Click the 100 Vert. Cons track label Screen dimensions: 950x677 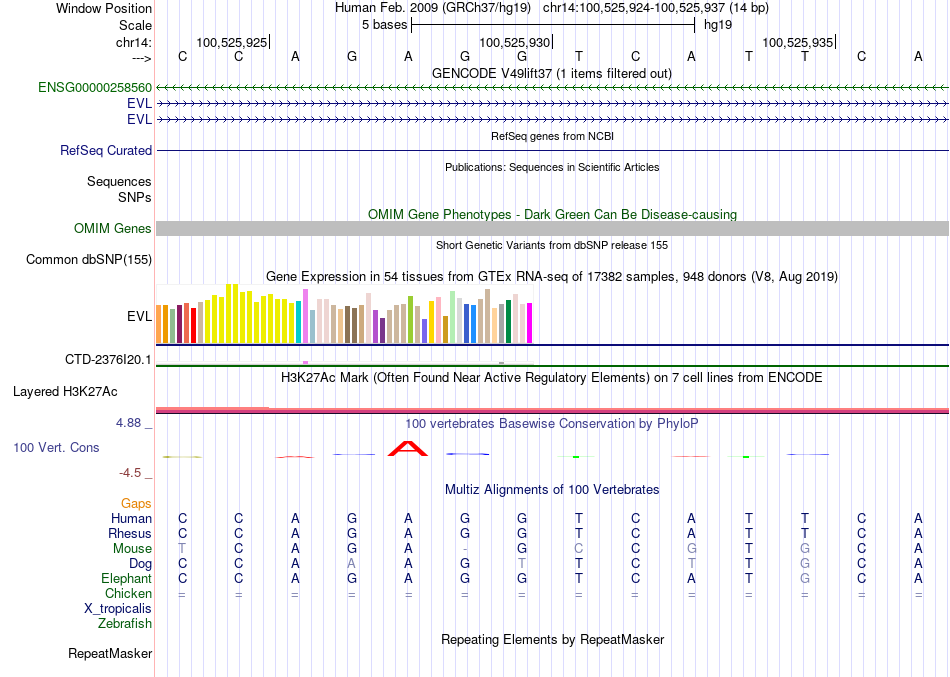click(56, 447)
